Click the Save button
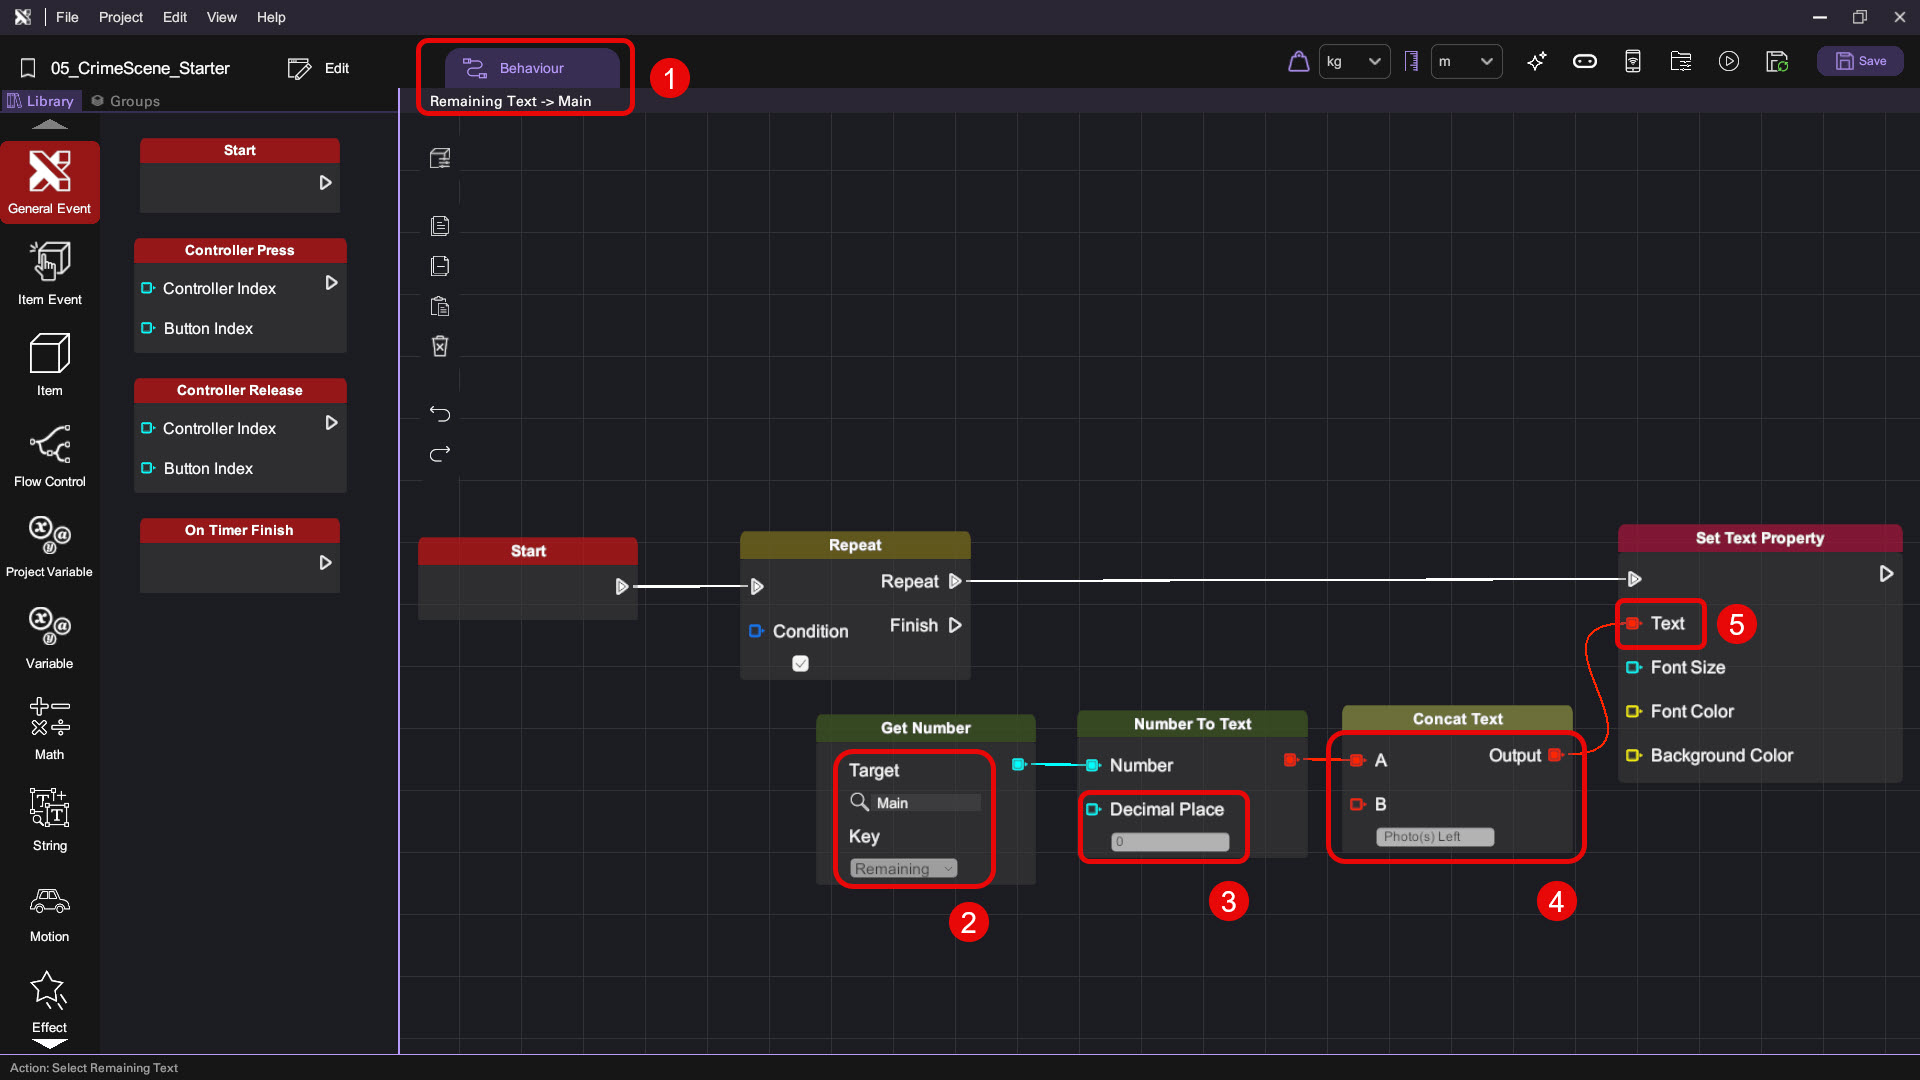1920x1080 pixels. [x=1859, y=61]
